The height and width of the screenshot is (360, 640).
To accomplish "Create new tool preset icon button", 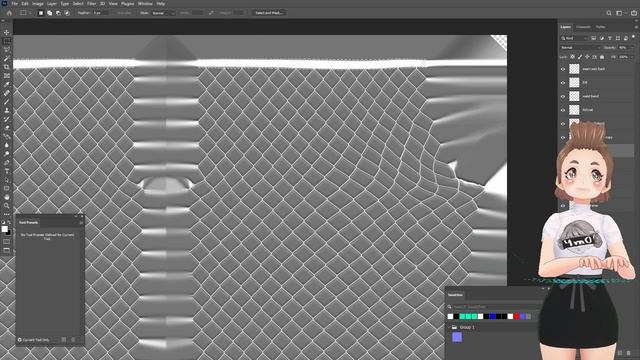I will (x=64, y=340).
